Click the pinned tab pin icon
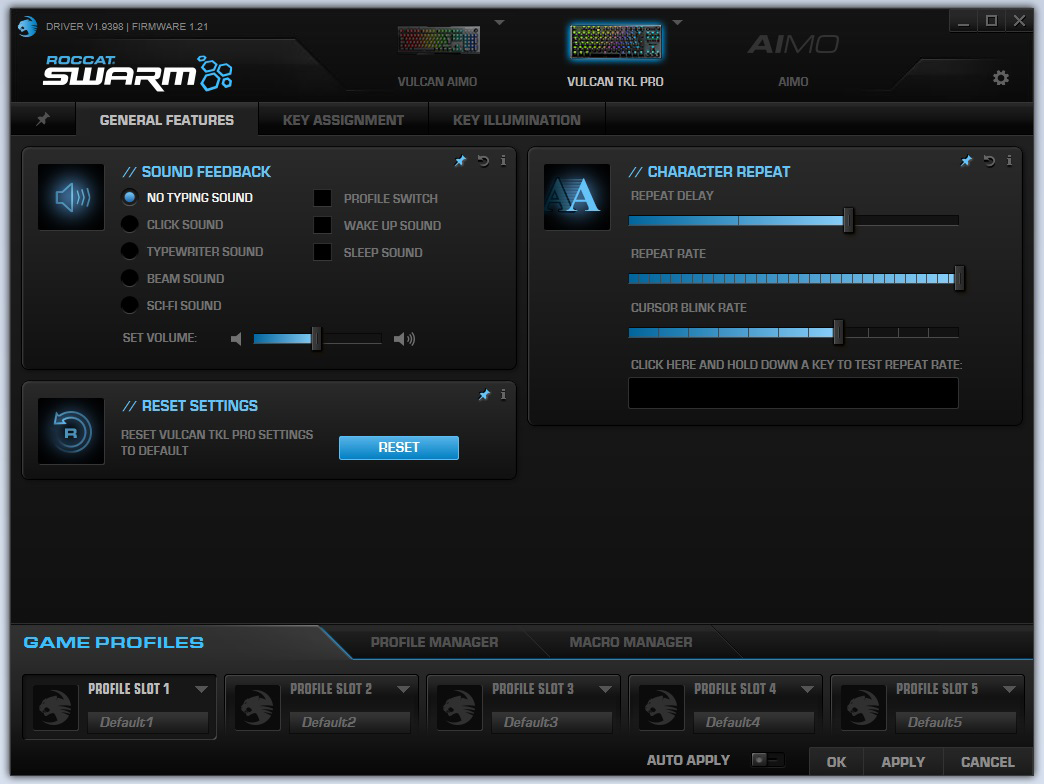The width and height of the screenshot is (1044, 784). tap(43, 120)
